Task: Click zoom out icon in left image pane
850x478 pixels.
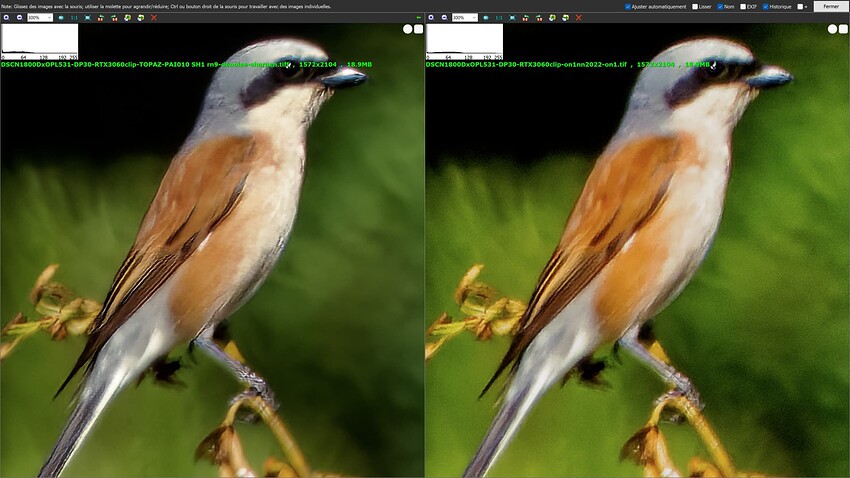Action: (18, 18)
